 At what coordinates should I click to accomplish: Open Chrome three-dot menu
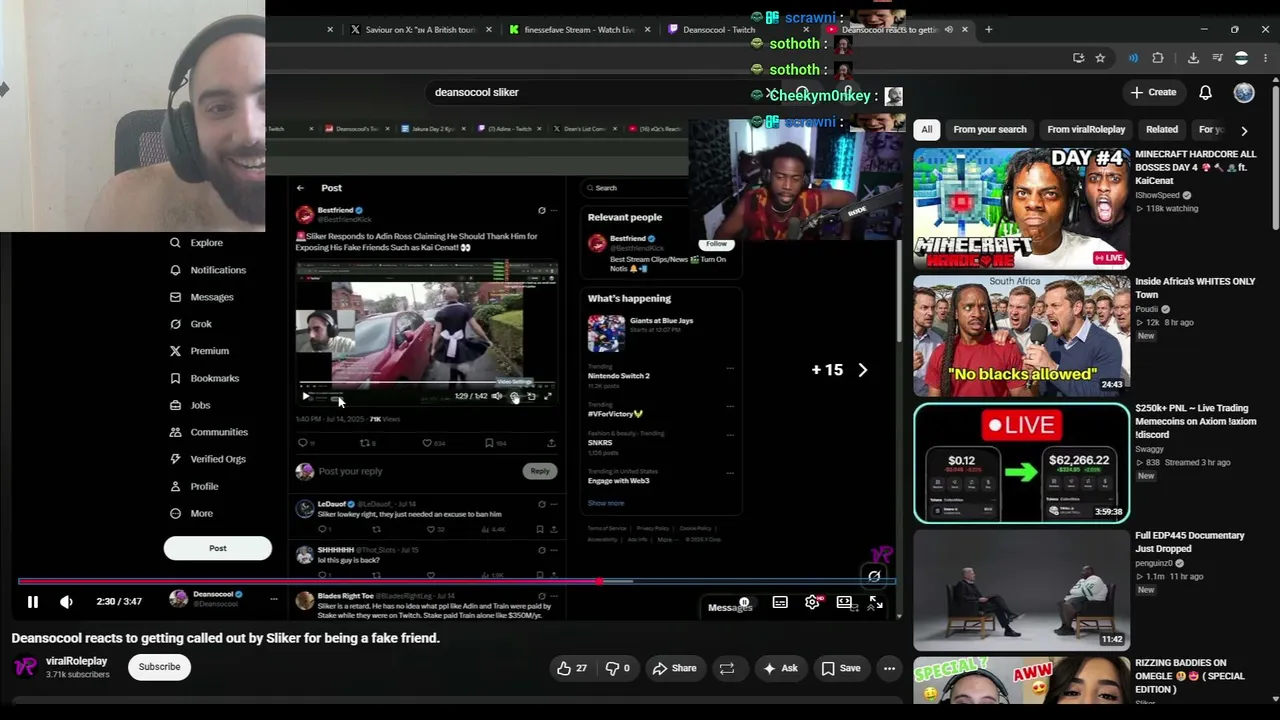pyautogui.click(x=1265, y=58)
